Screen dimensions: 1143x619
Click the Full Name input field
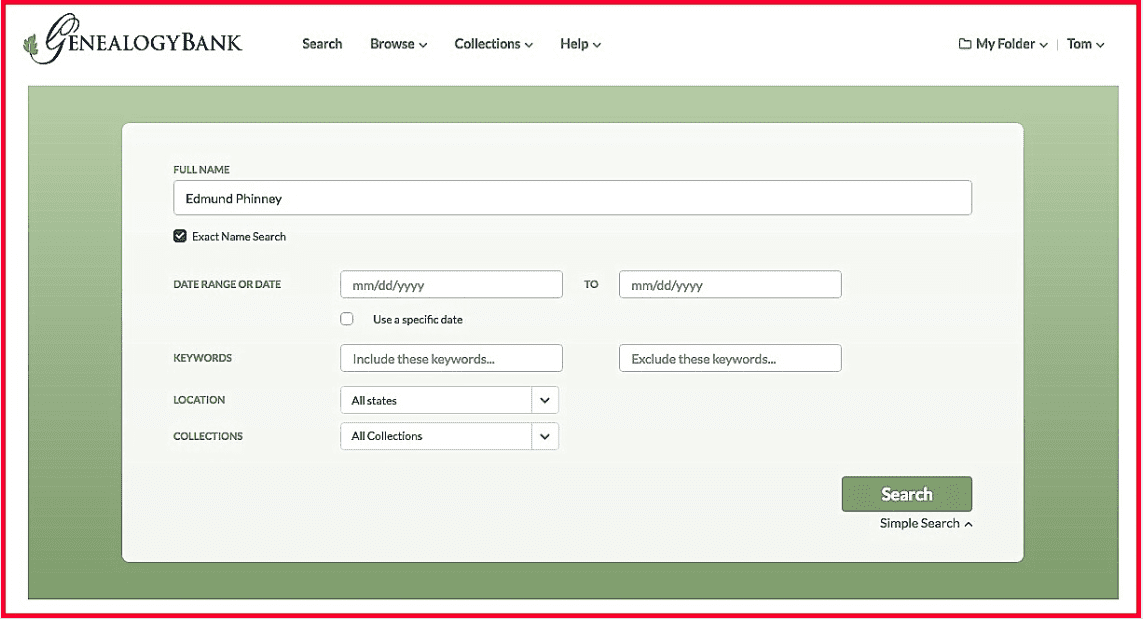(x=572, y=198)
